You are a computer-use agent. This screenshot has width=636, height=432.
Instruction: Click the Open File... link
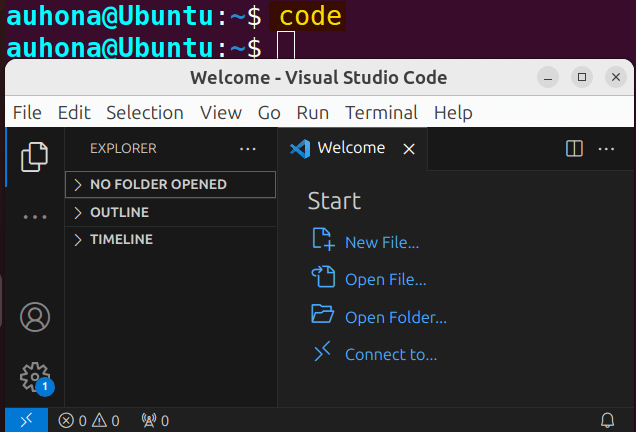385,280
